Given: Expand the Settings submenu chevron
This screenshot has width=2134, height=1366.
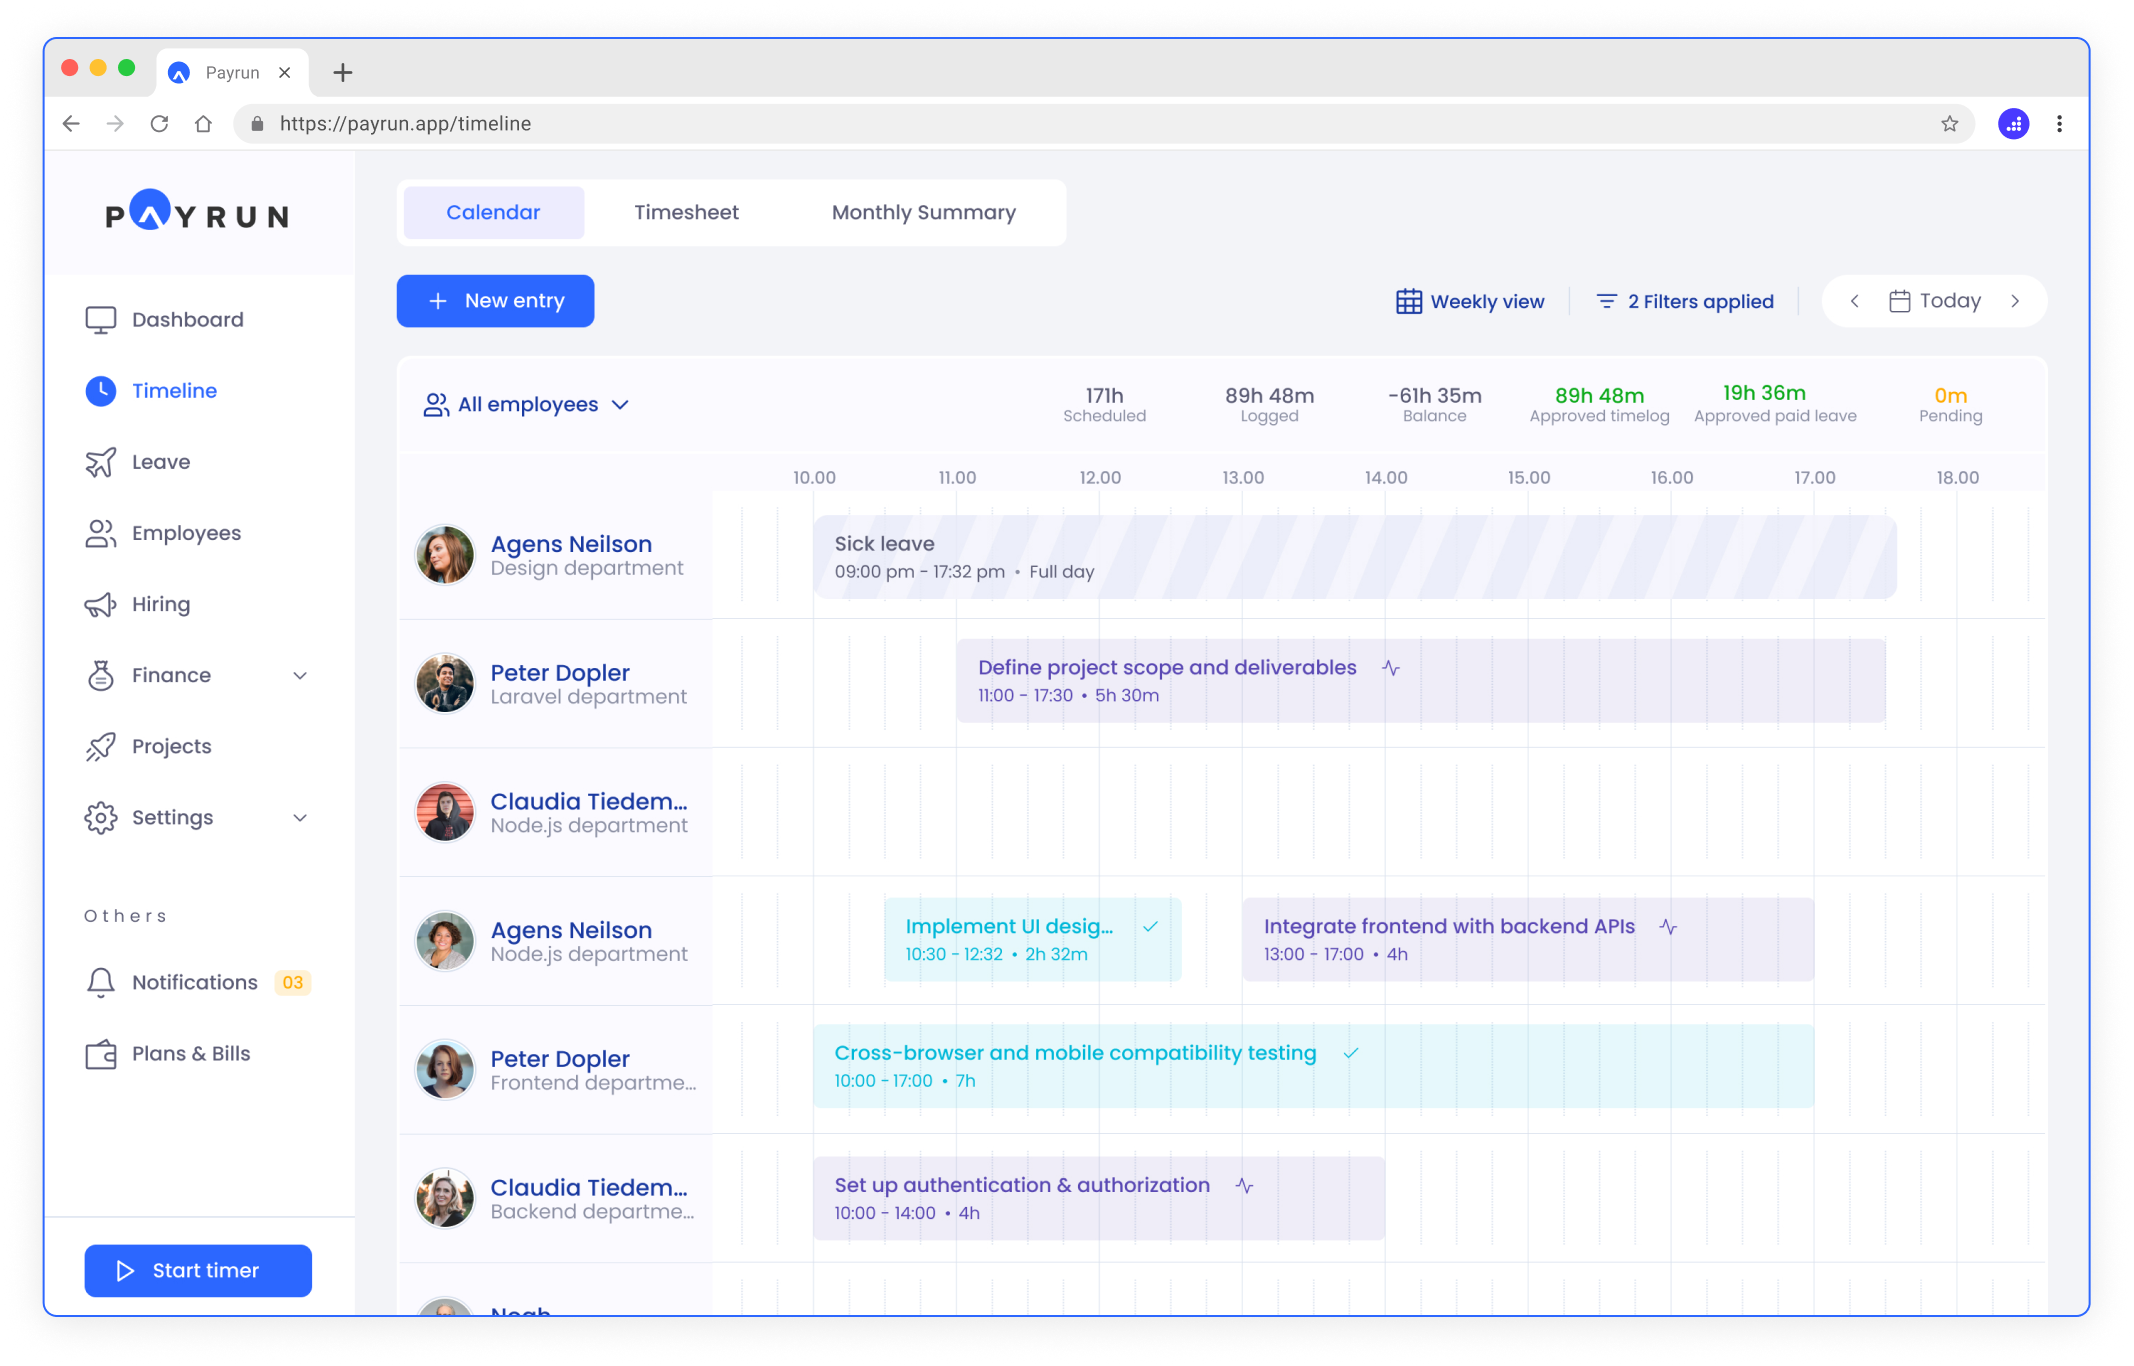Looking at the screenshot, I should point(300,818).
